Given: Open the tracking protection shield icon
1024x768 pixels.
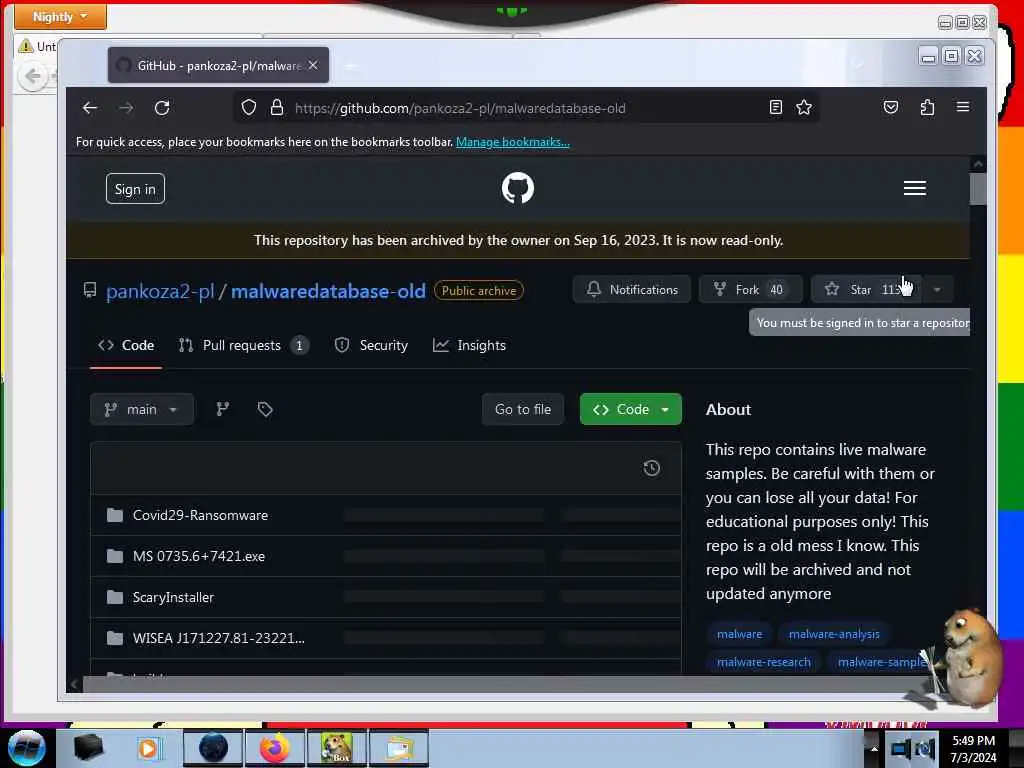Looking at the screenshot, I should (x=249, y=108).
